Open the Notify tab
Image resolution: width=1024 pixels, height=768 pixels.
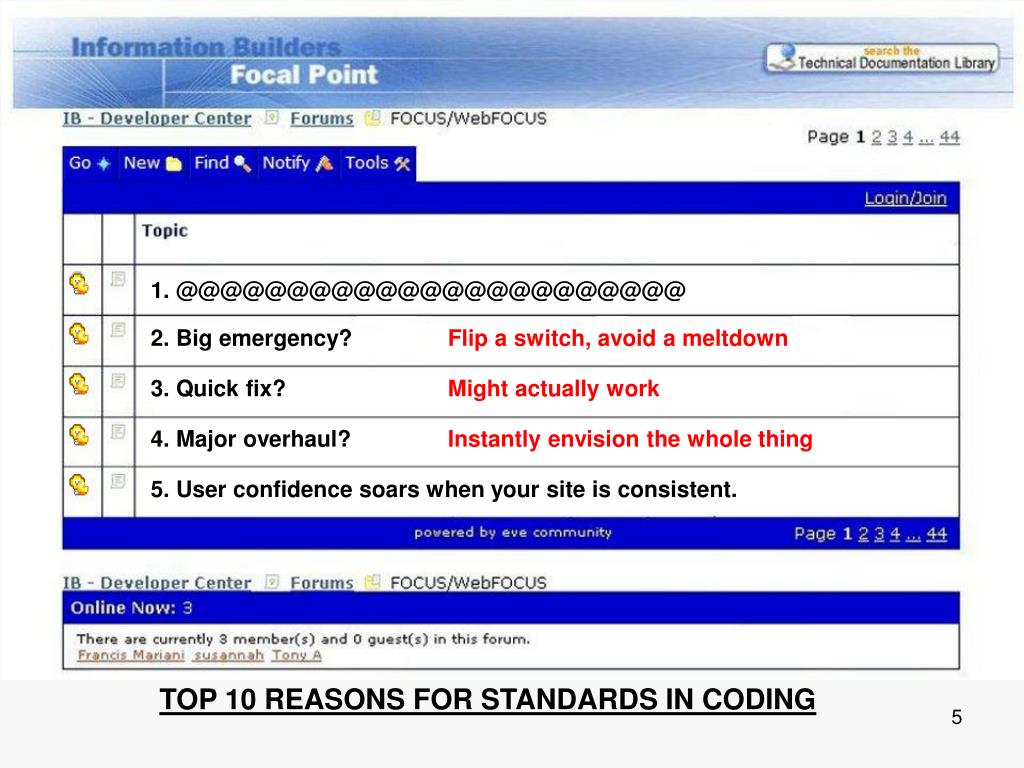[x=298, y=163]
